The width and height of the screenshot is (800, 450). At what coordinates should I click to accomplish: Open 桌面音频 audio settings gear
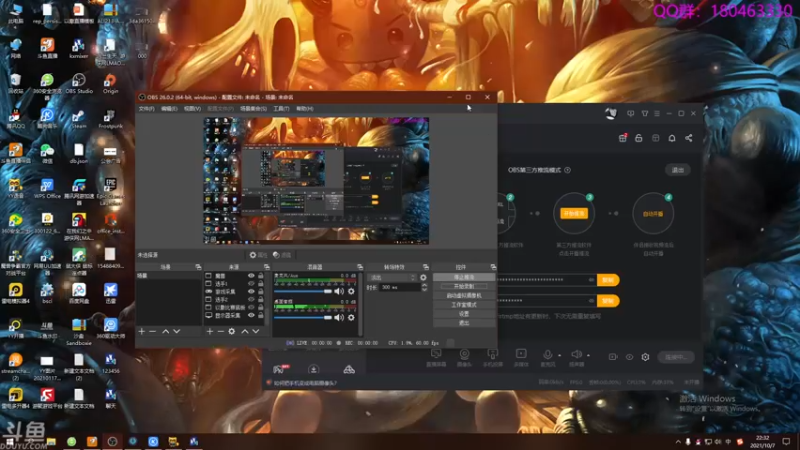click(351, 317)
